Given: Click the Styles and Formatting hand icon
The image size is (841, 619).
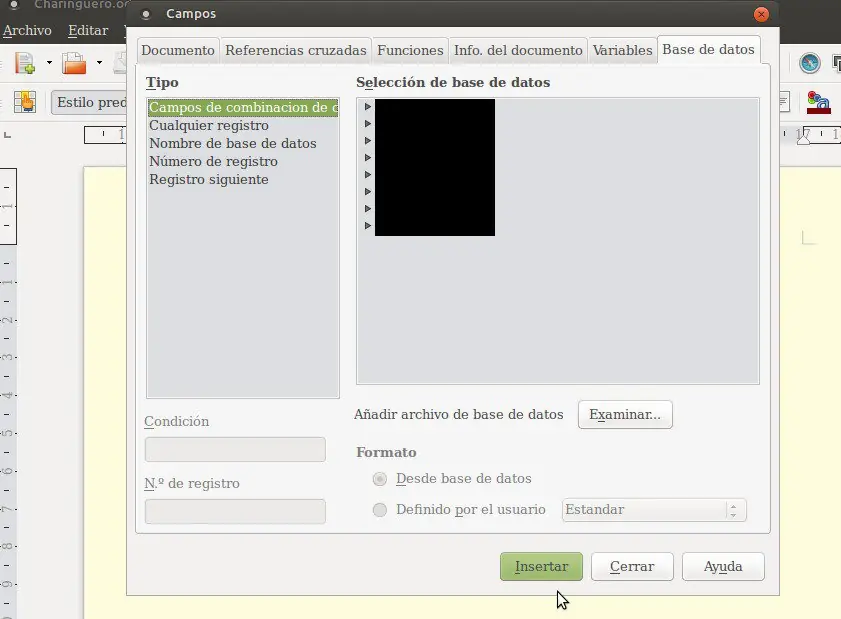Looking at the screenshot, I should pos(25,102).
